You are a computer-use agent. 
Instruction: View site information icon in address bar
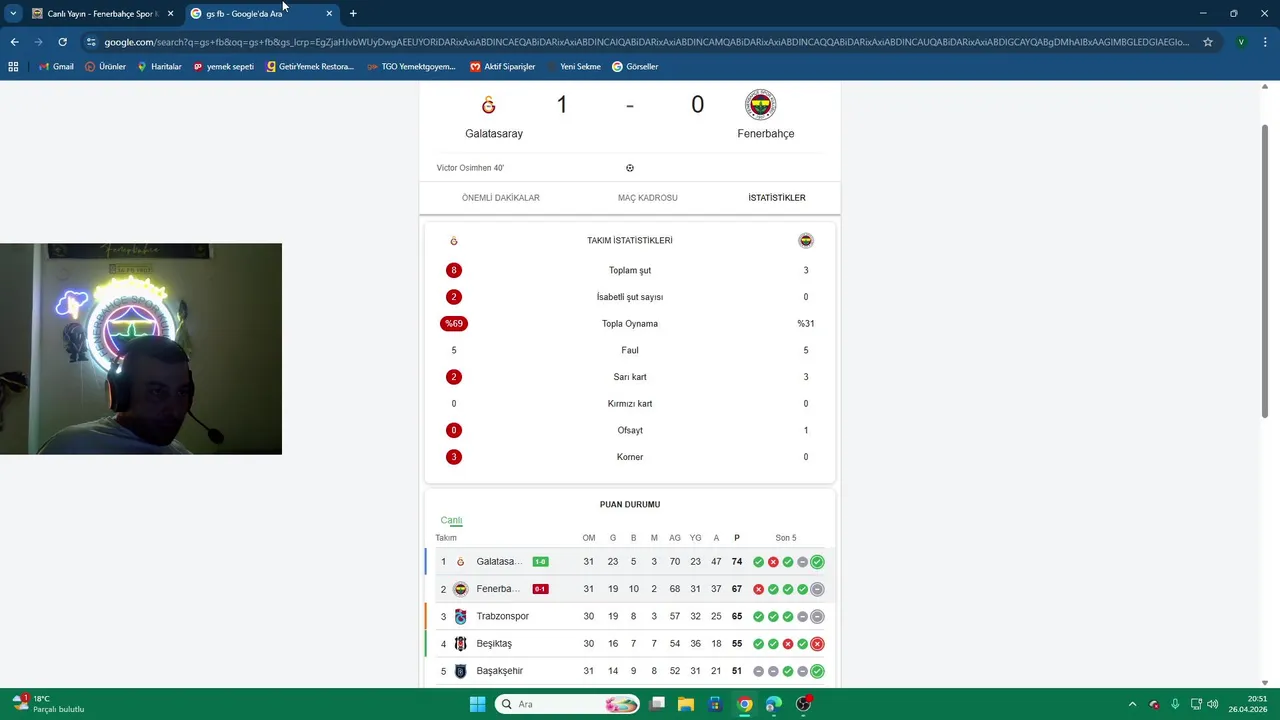pyautogui.click(x=91, y=42)
